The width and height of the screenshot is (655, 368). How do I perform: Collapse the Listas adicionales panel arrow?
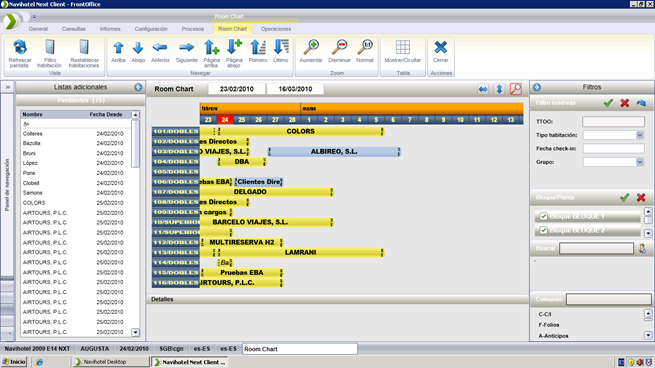(x=138, y=87)
